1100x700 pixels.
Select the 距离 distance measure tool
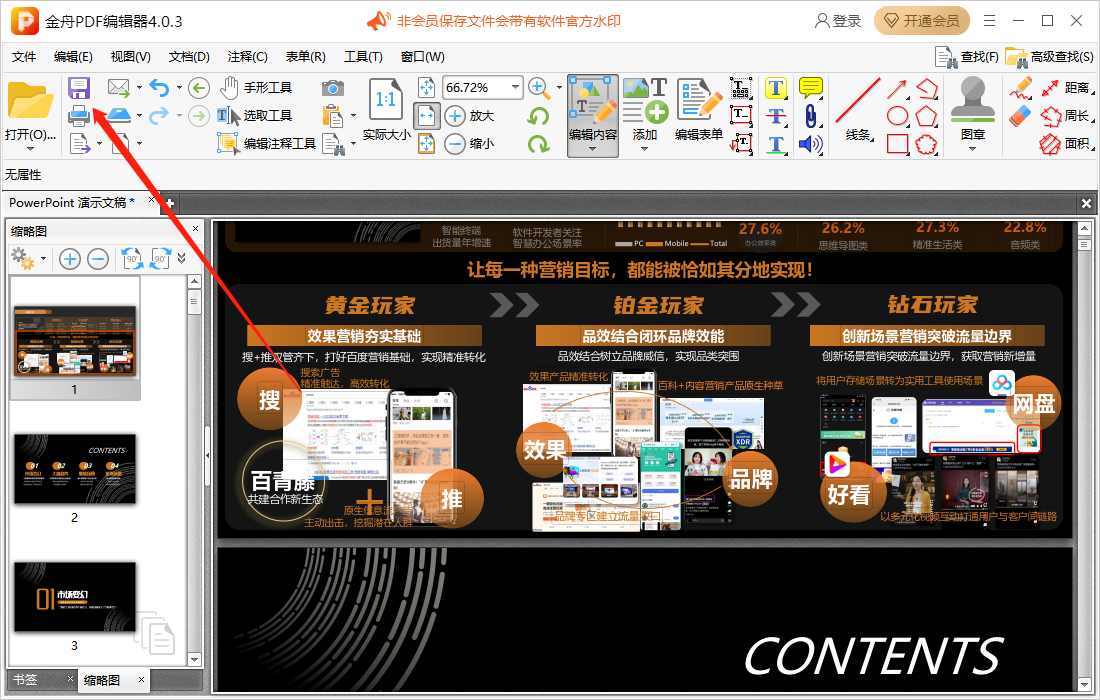pyautogui.click(x=1066, y=88)
